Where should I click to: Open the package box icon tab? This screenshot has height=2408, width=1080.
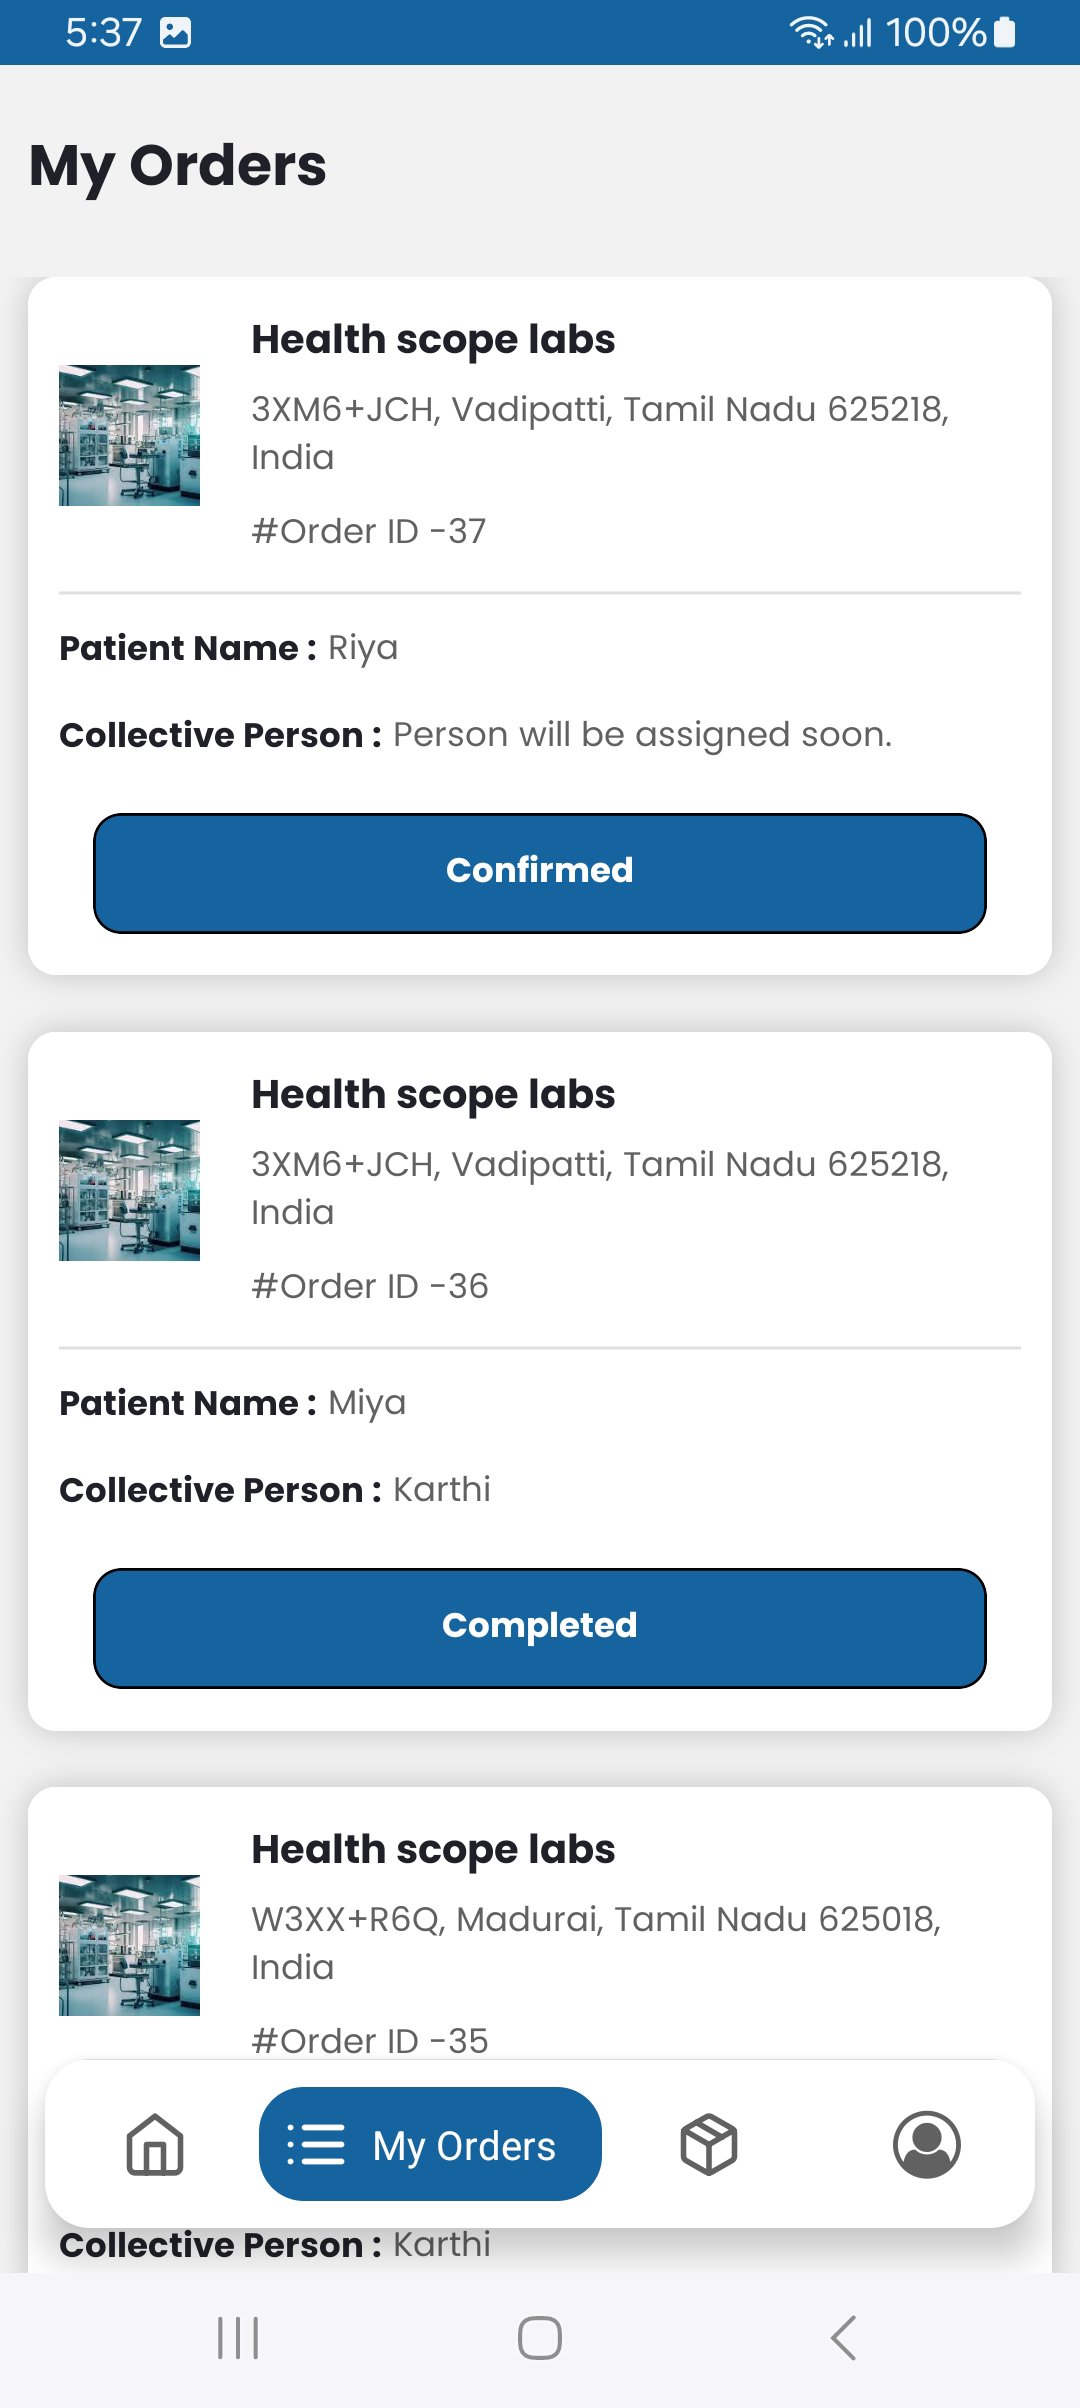[708, 2144]
